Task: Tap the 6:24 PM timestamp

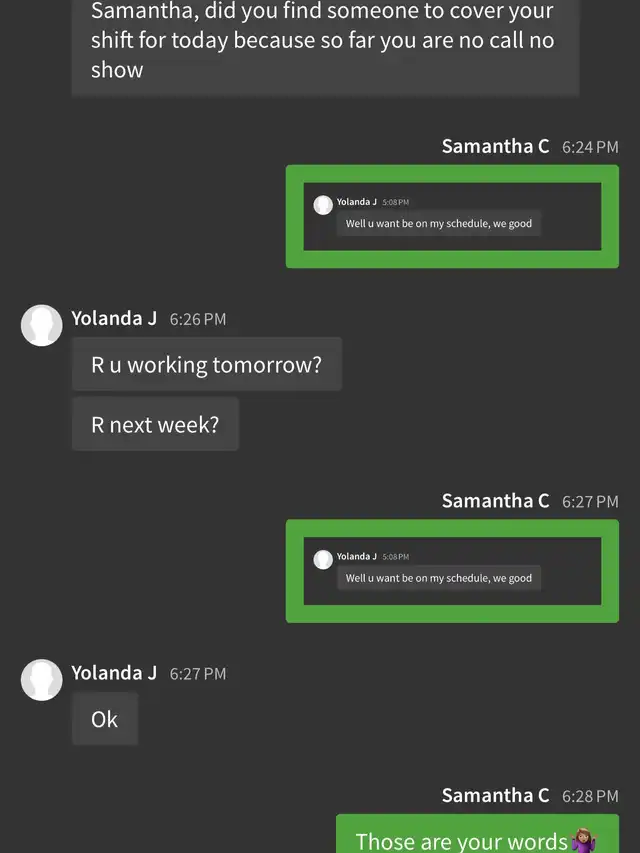Action: point(590,147)
